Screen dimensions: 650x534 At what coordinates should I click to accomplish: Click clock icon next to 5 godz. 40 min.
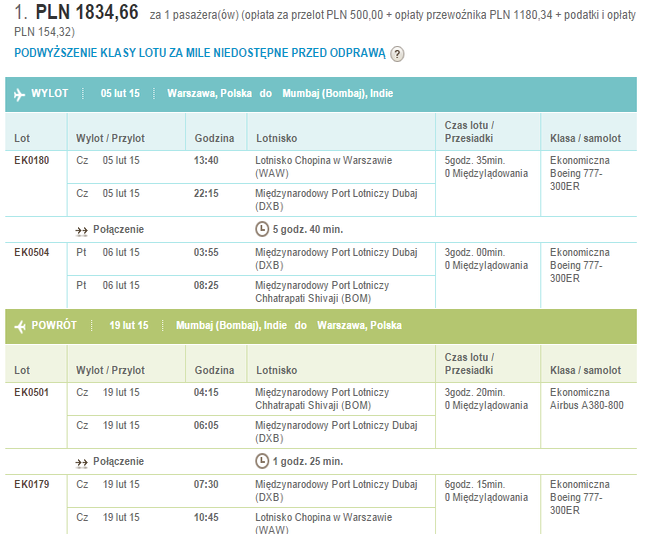(x=262, y=229)
